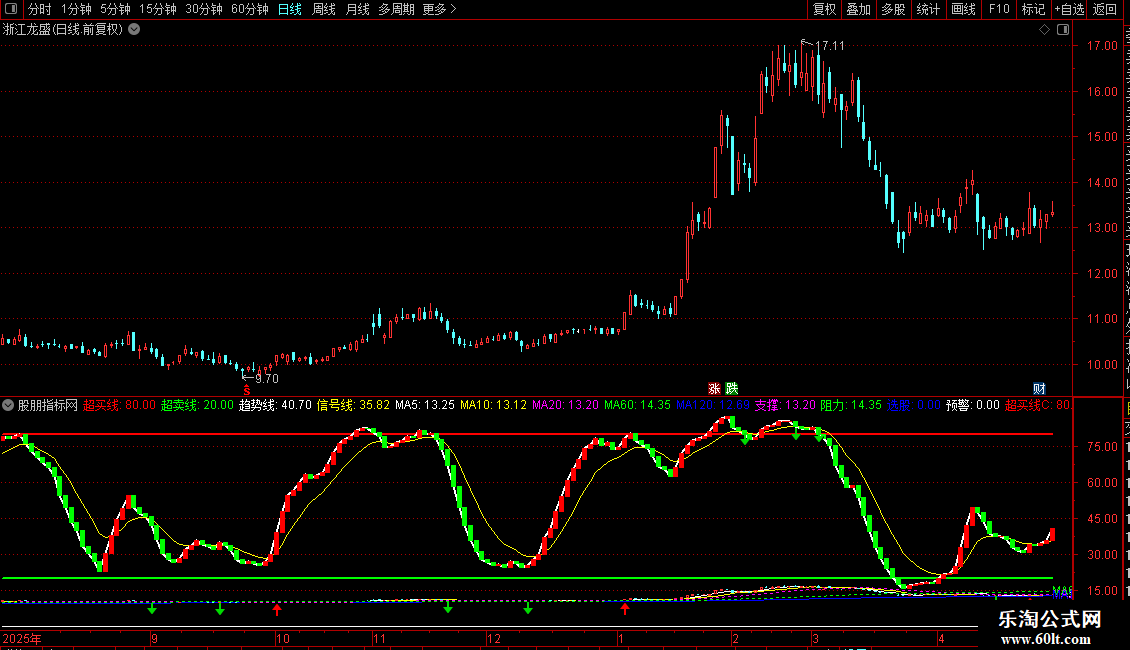Open 多周期 multi-period view
The height and width of the screenshot is (650, 1130).
point(396,9)
